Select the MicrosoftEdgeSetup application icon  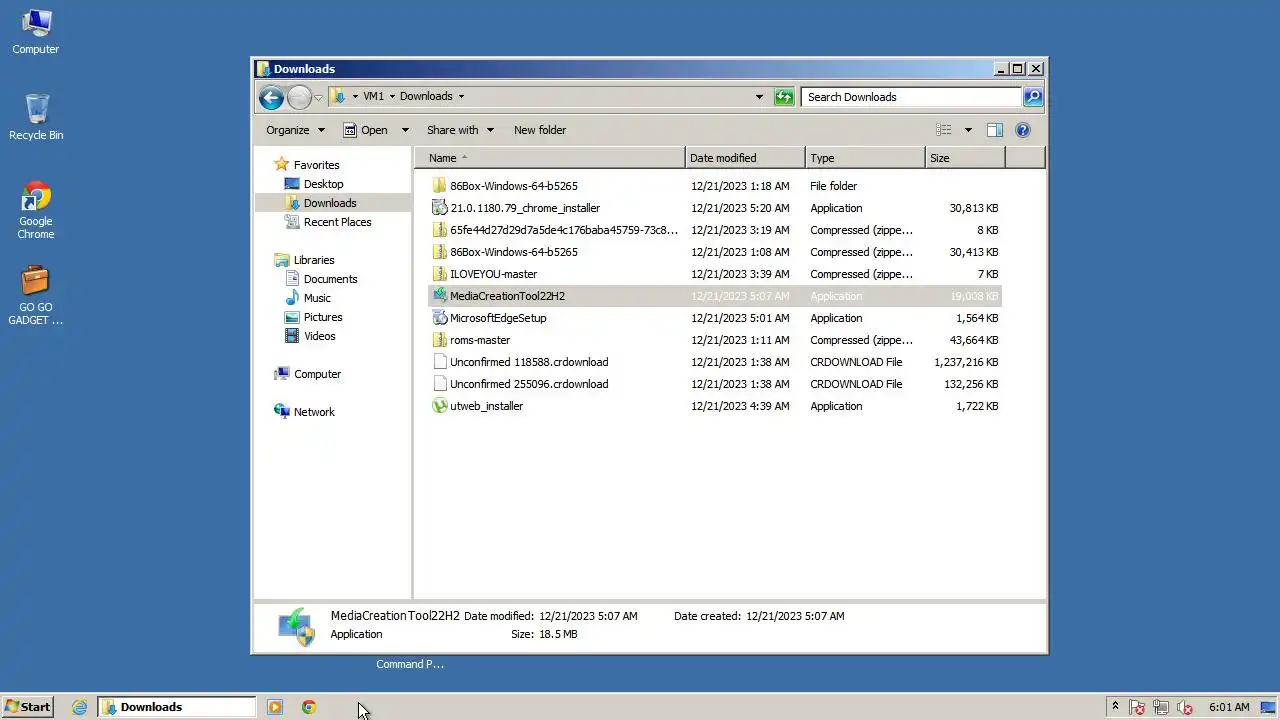[x=439, y=318]
